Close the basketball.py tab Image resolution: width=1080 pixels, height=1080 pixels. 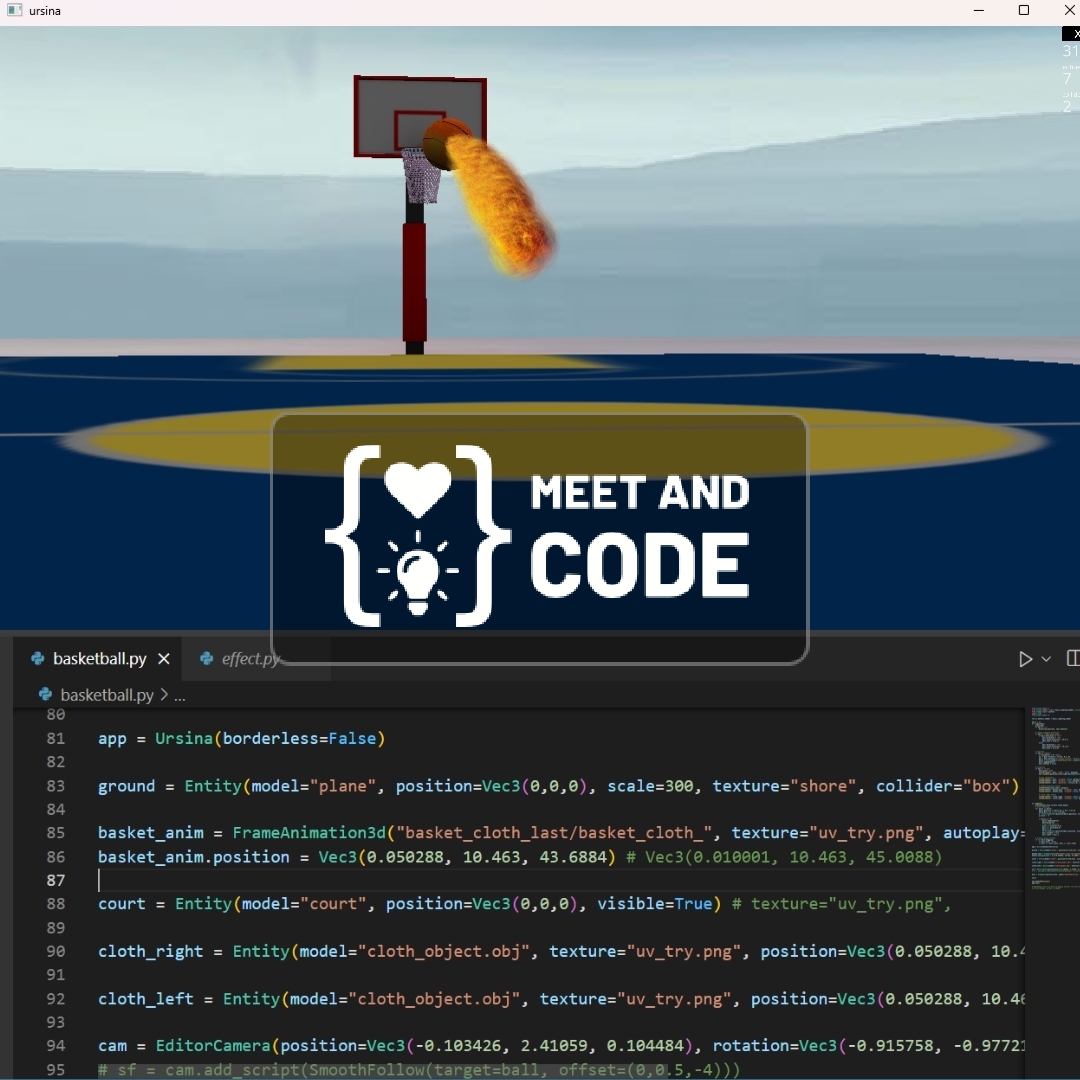164,659
